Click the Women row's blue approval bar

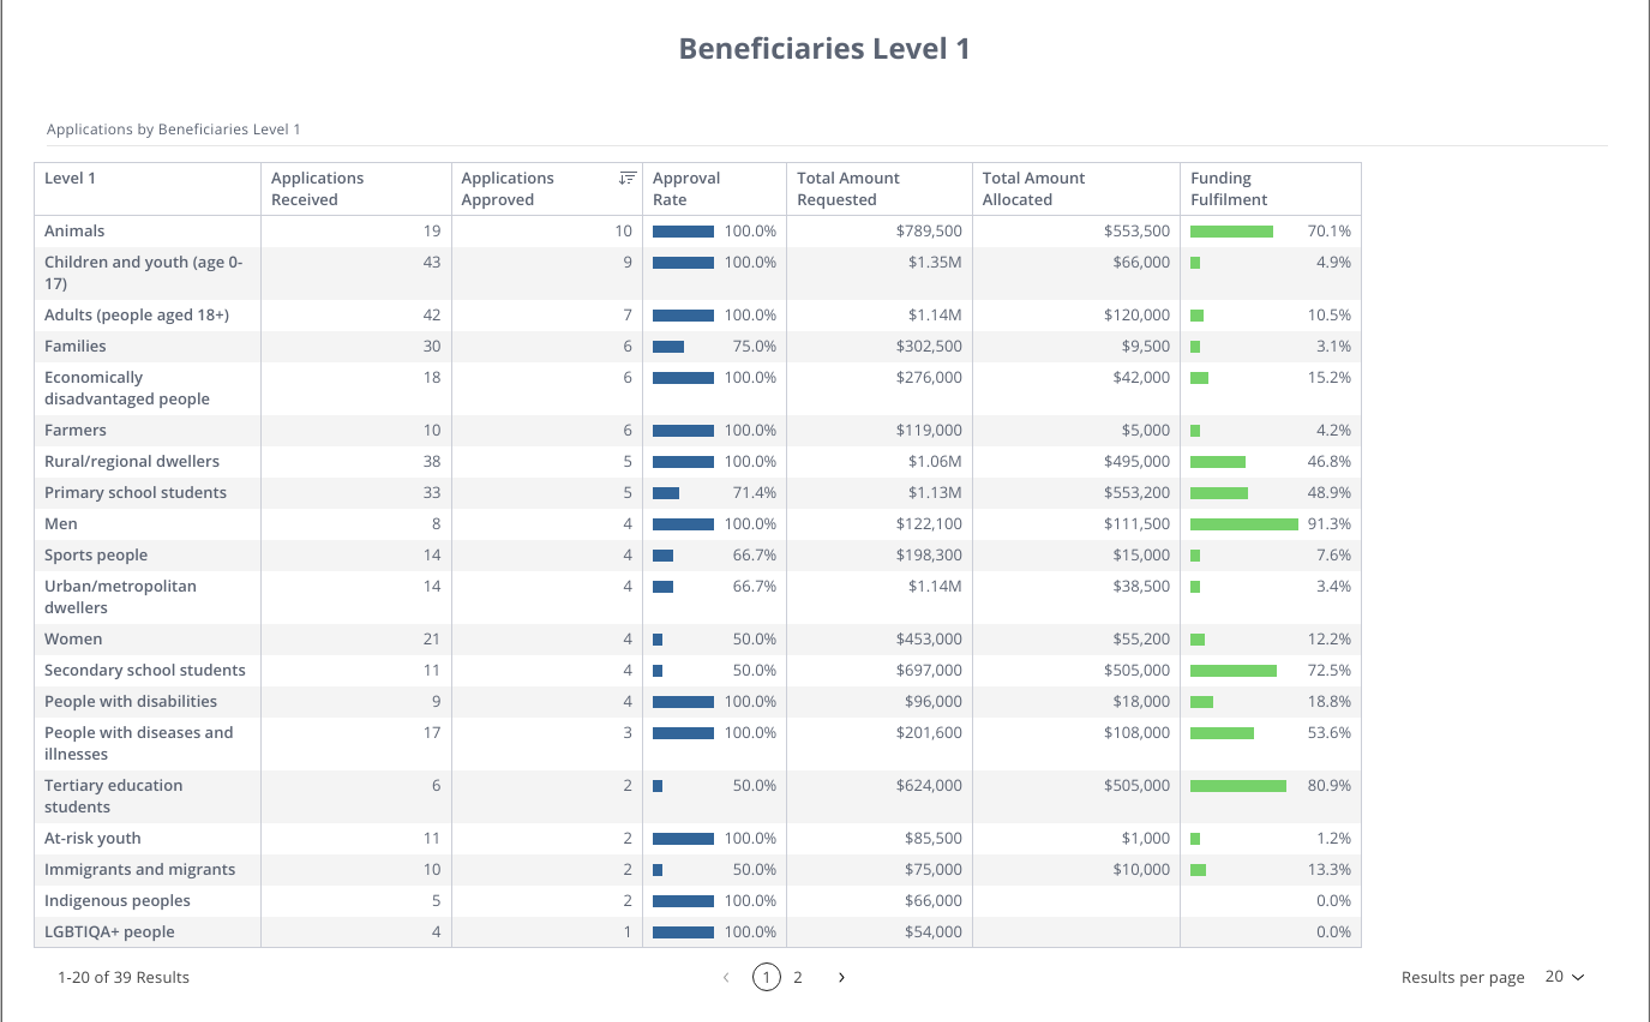point(658,639)
